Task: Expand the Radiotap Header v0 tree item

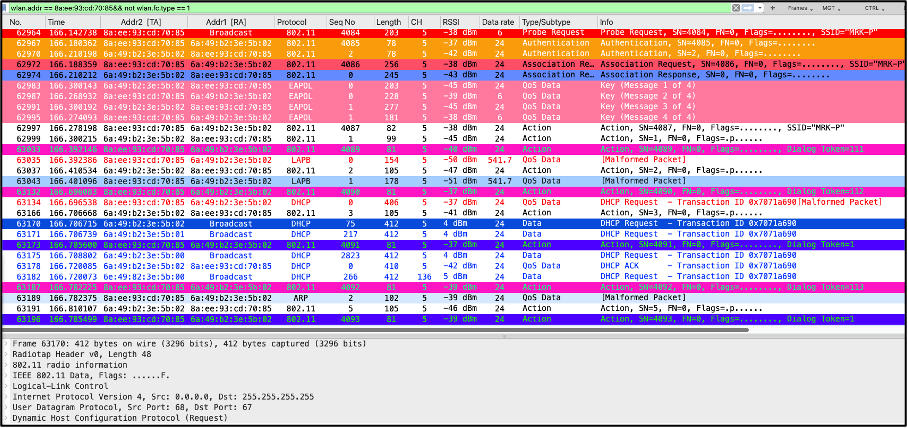Action: 4,351
